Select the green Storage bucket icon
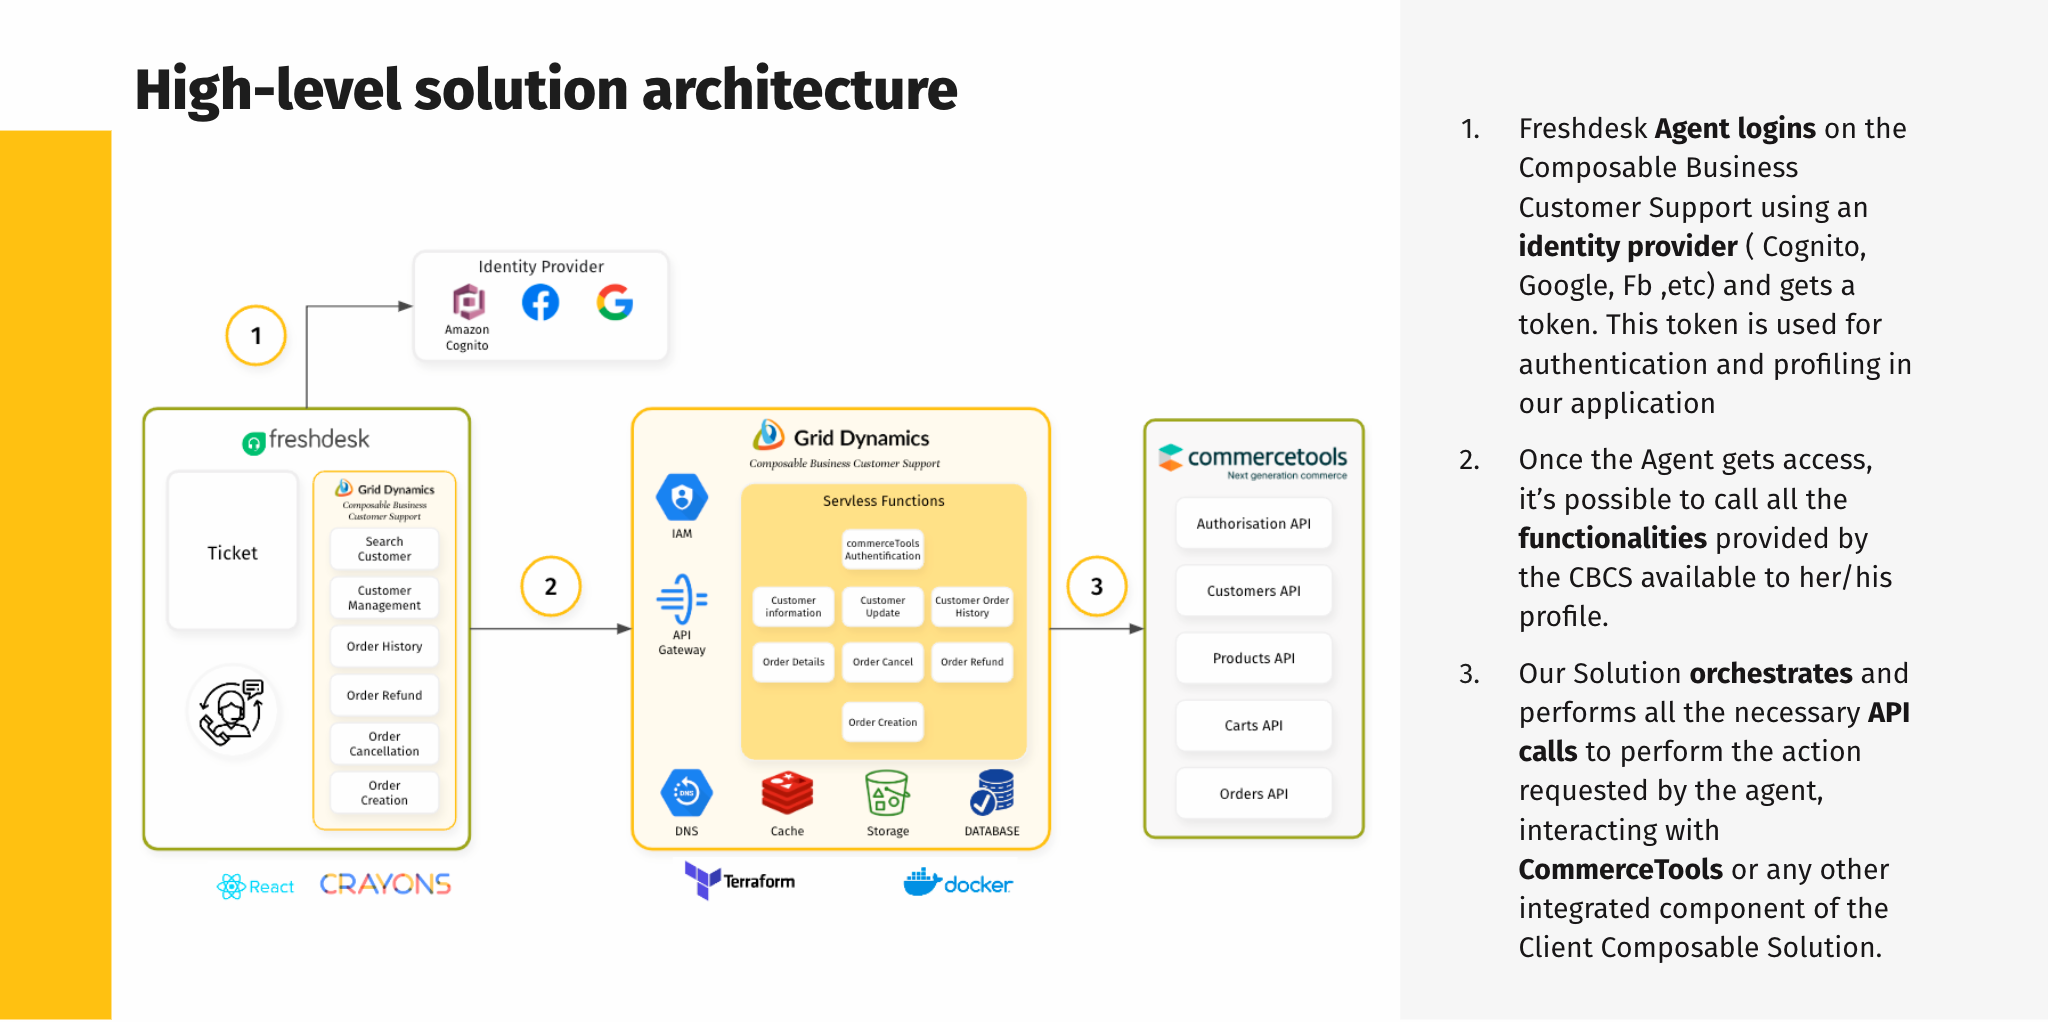The image size is (2048, 1022). point(887,794)
